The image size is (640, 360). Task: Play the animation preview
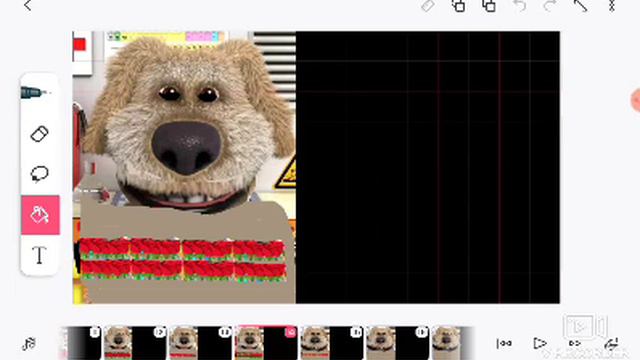(540, 344)
